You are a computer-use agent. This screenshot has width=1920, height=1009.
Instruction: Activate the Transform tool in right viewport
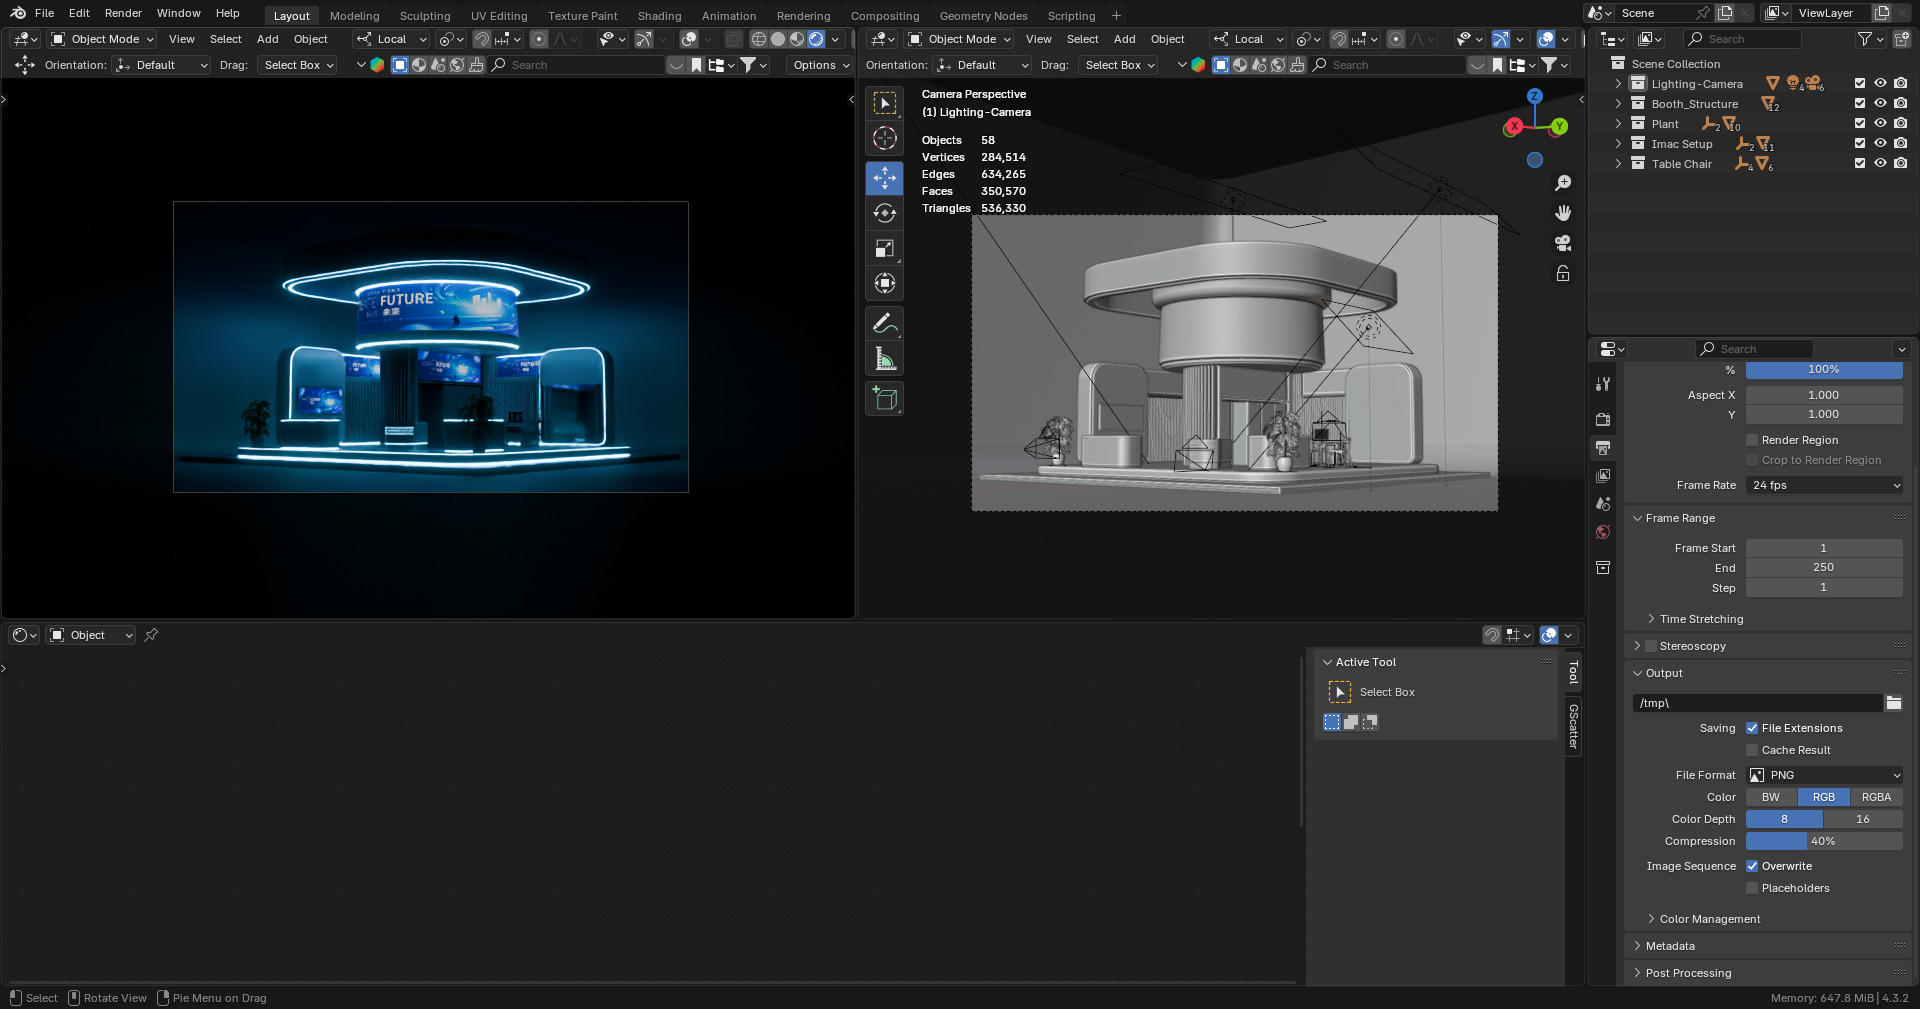click(x=885, y=283)
